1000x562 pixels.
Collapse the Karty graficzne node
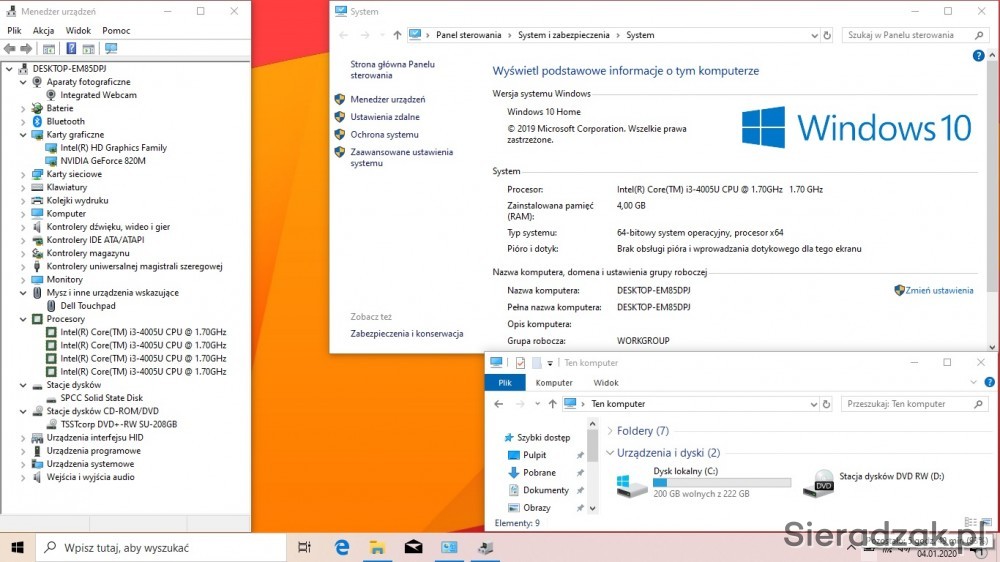click(23, 135)
